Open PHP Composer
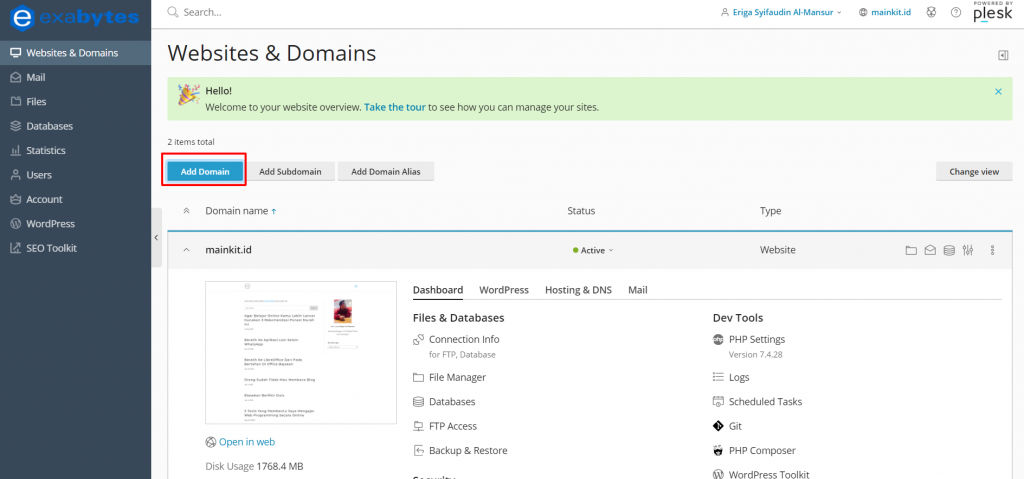 762,450
